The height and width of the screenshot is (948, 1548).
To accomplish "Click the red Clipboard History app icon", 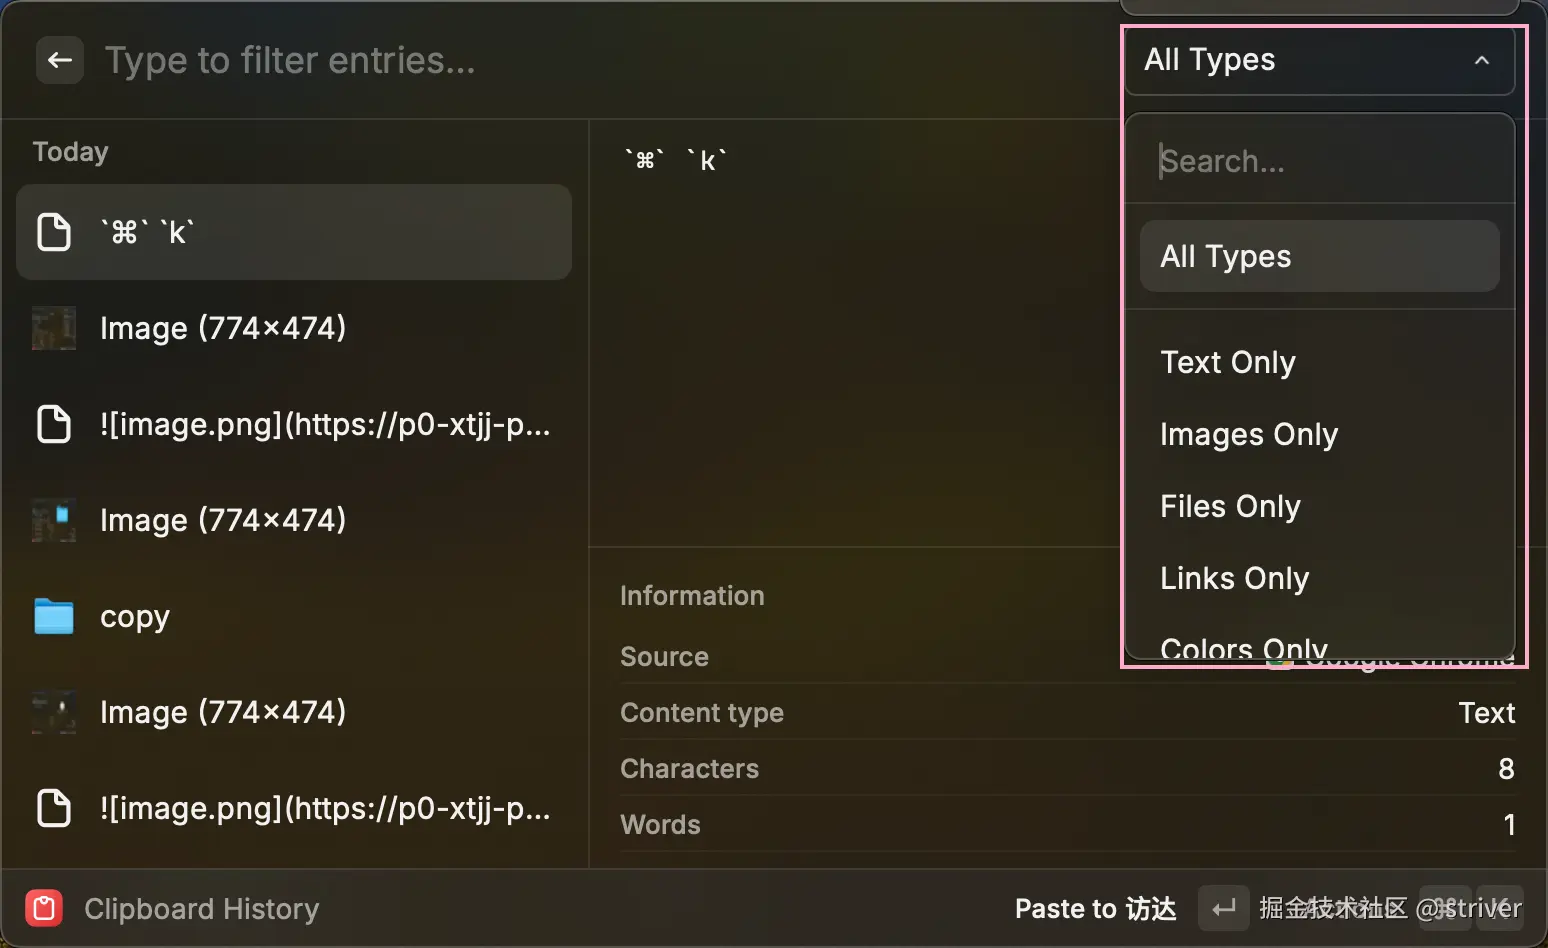I will coord(44,908).
